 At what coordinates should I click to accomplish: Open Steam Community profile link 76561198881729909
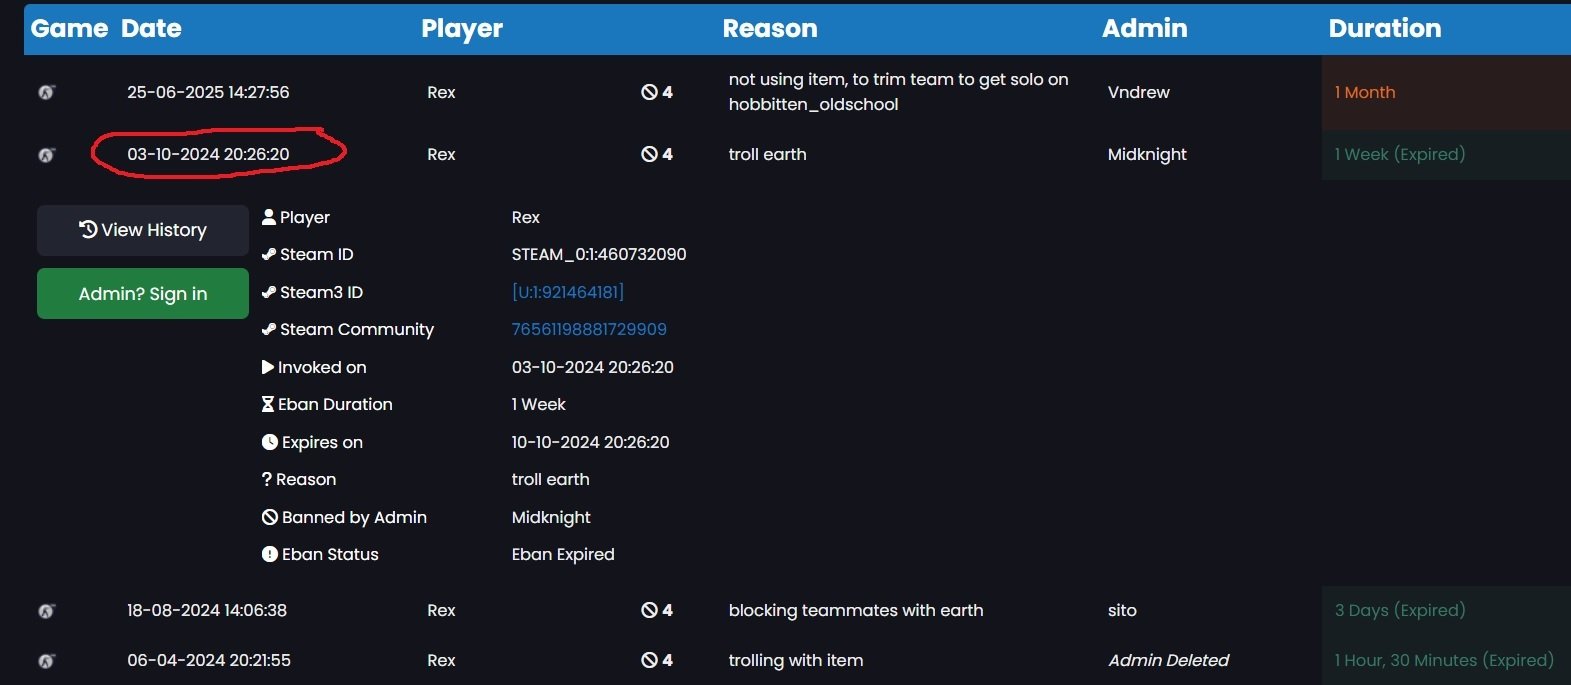(x=589, y=329)
